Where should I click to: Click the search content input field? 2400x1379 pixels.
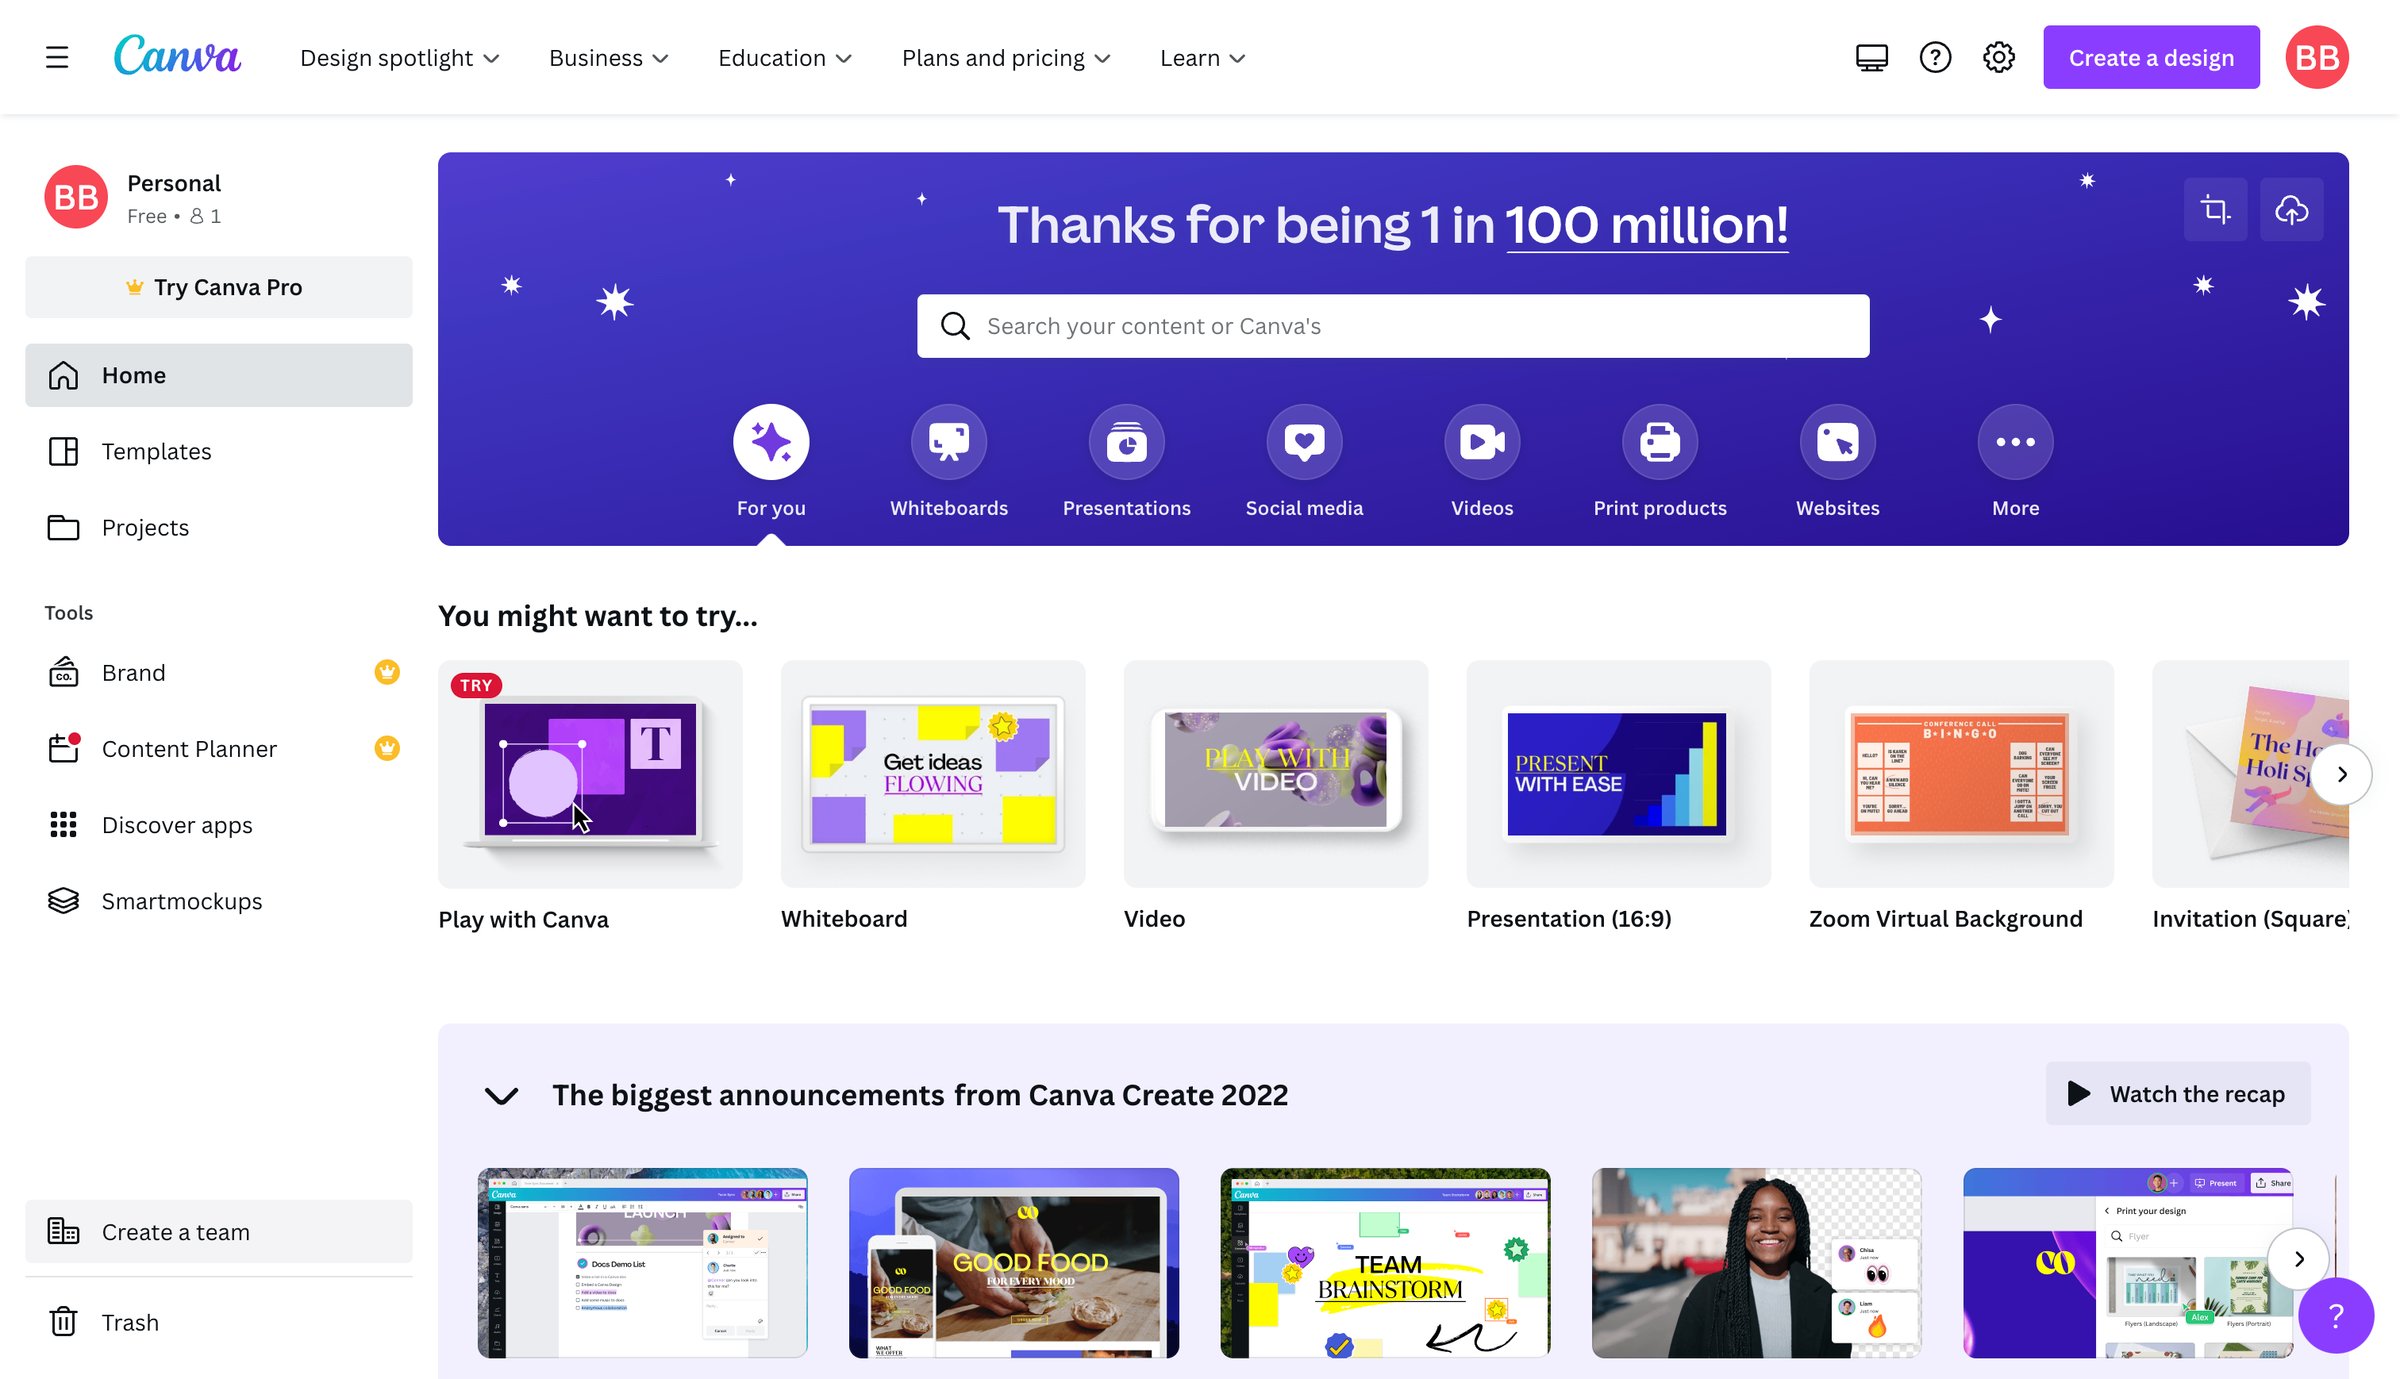(x=1393, y=326)
